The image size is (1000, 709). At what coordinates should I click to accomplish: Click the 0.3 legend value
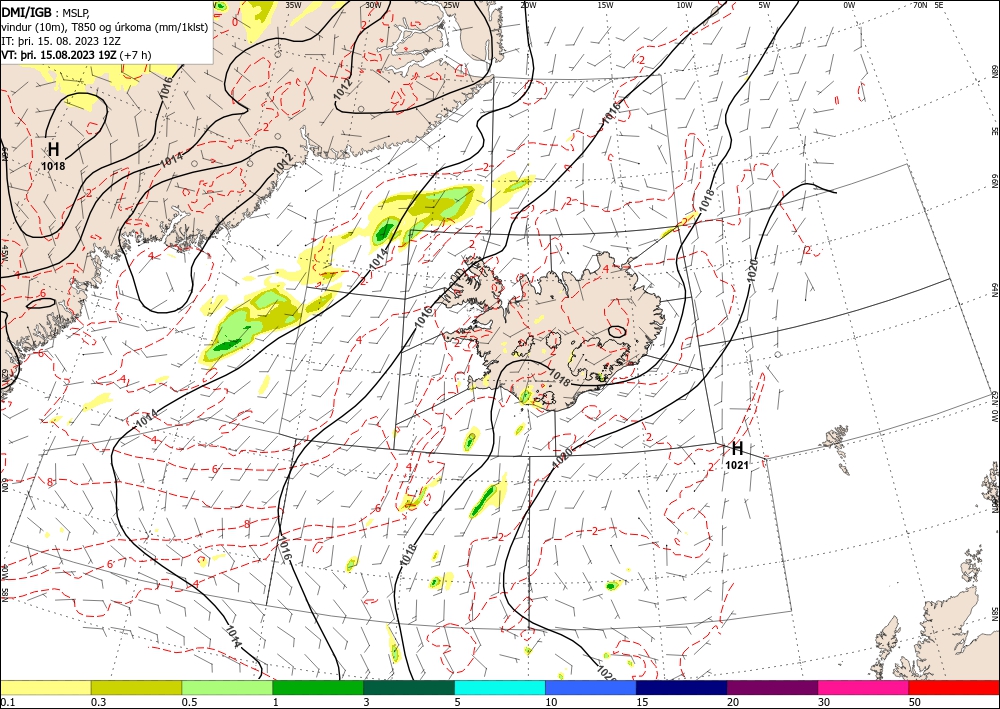coord(98,702)
